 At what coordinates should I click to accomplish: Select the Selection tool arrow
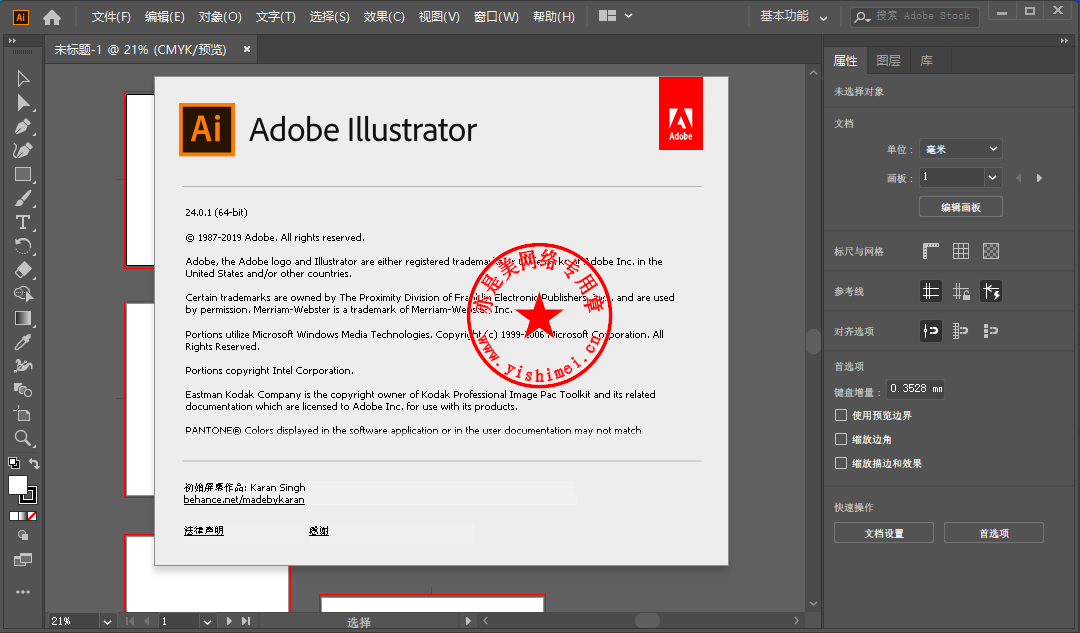[23, 78]
